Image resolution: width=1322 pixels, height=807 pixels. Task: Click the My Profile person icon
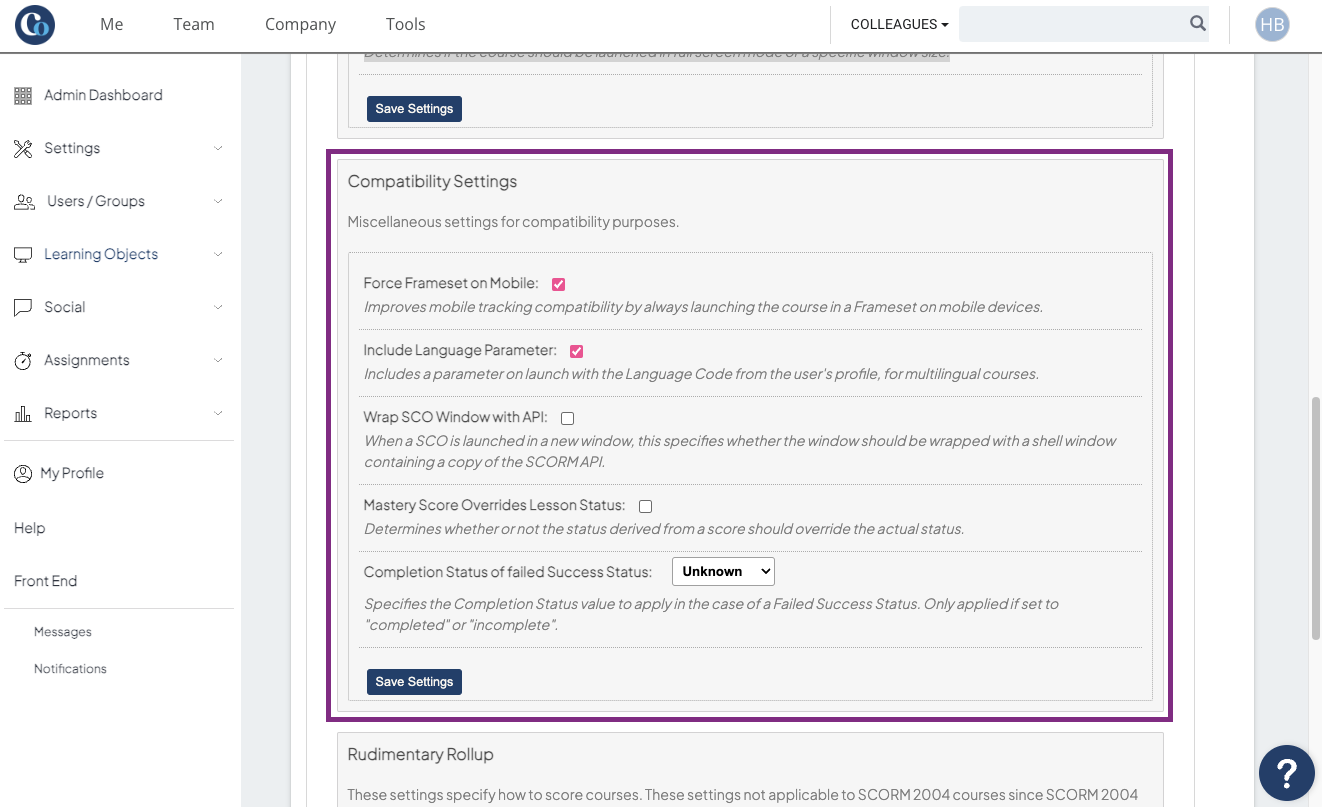pyautogui.click(x=23, y=473)
